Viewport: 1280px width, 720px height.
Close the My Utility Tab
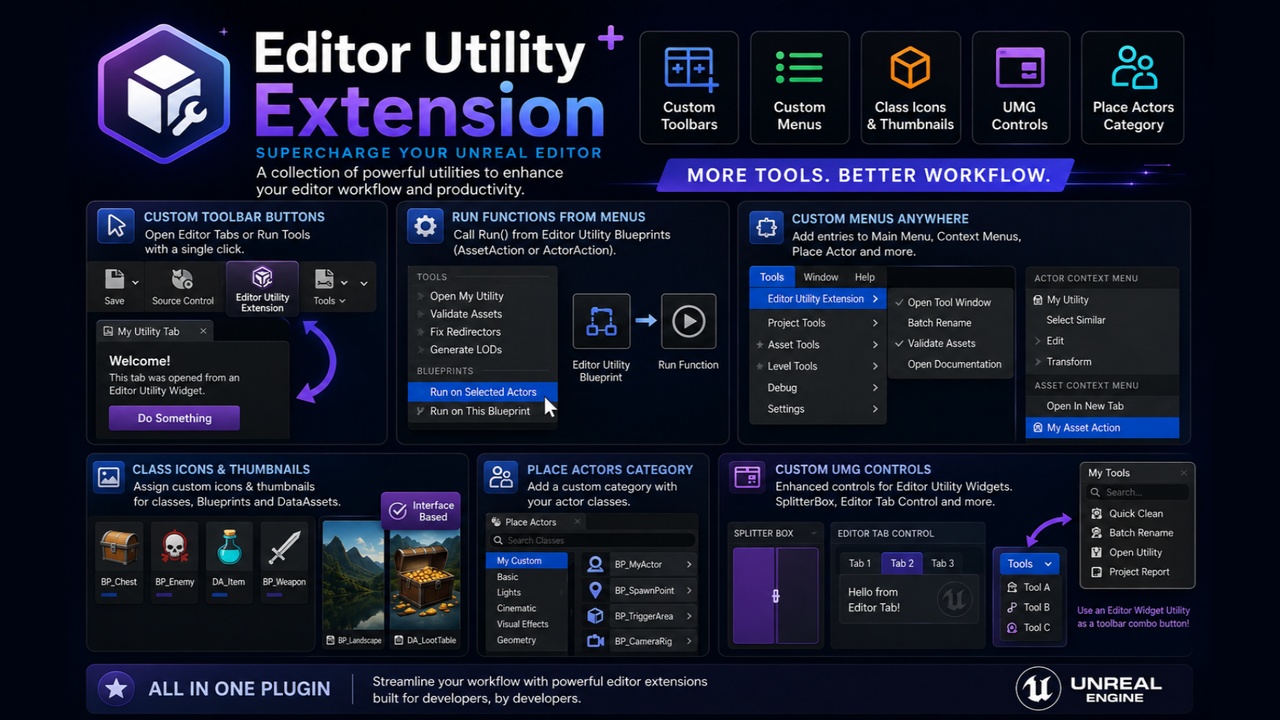(203, 331)
